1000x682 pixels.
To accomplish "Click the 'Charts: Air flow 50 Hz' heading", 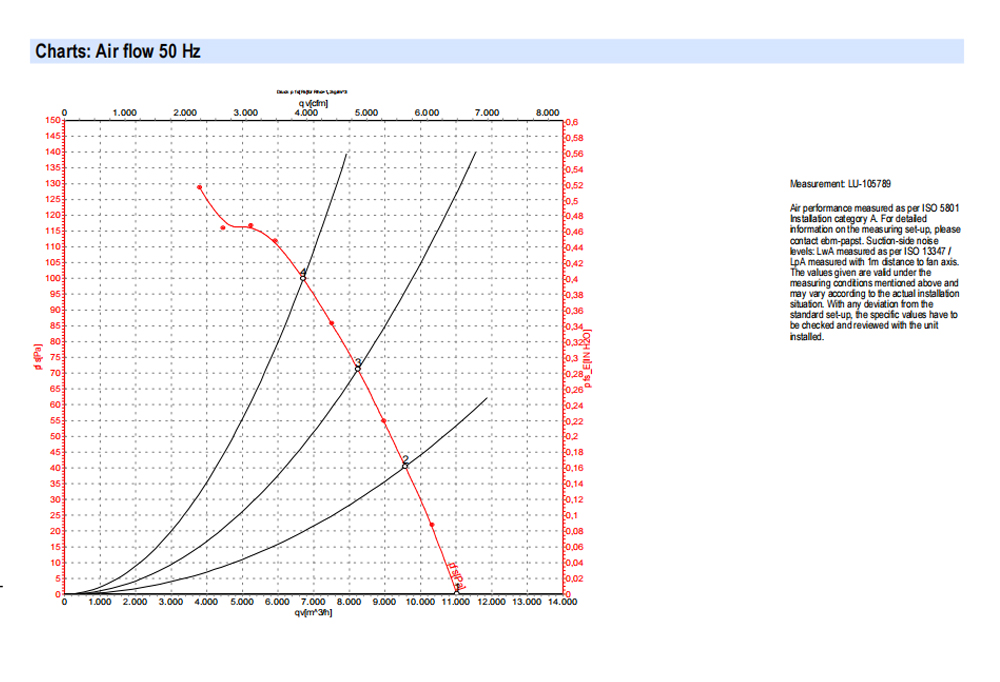I will [118, 51].
